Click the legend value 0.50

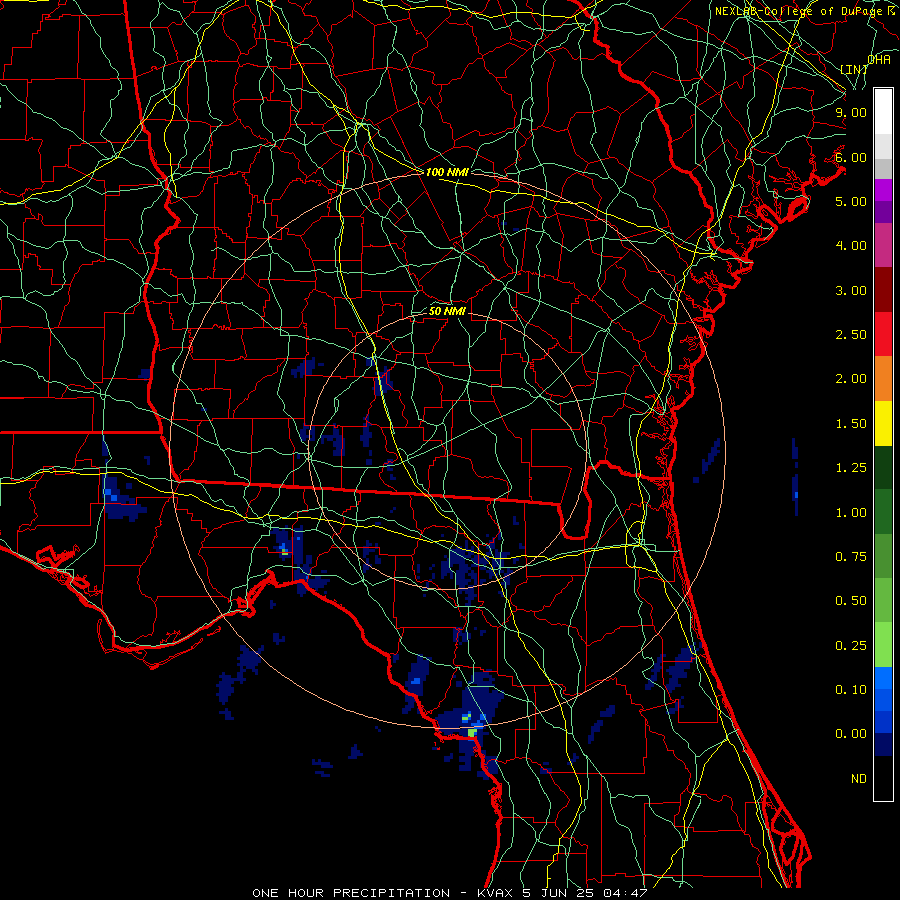click(x=851, y=601)
